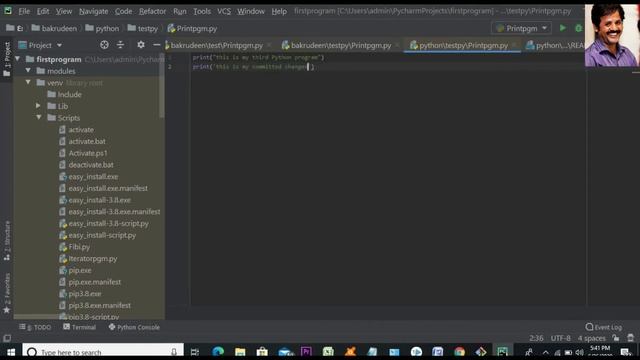The width and height of the screenshot is (640, 360).
Task: Expand Lib folder
Action: 38,106
